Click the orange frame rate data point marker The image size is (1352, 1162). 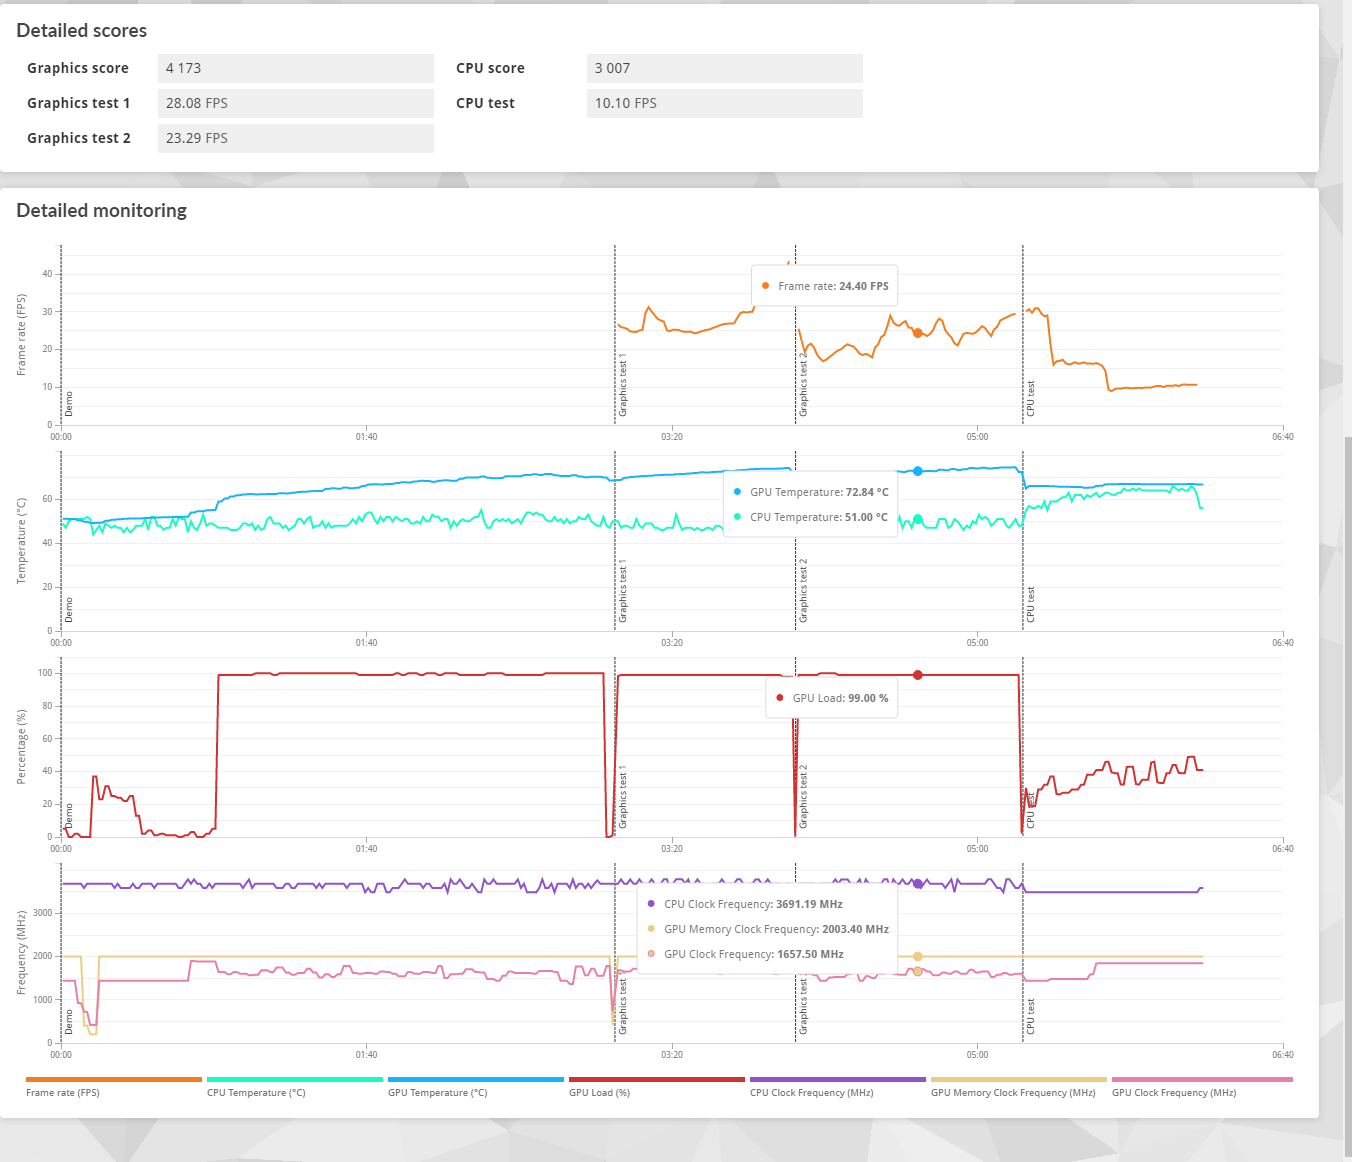click(x=917, y=333)
